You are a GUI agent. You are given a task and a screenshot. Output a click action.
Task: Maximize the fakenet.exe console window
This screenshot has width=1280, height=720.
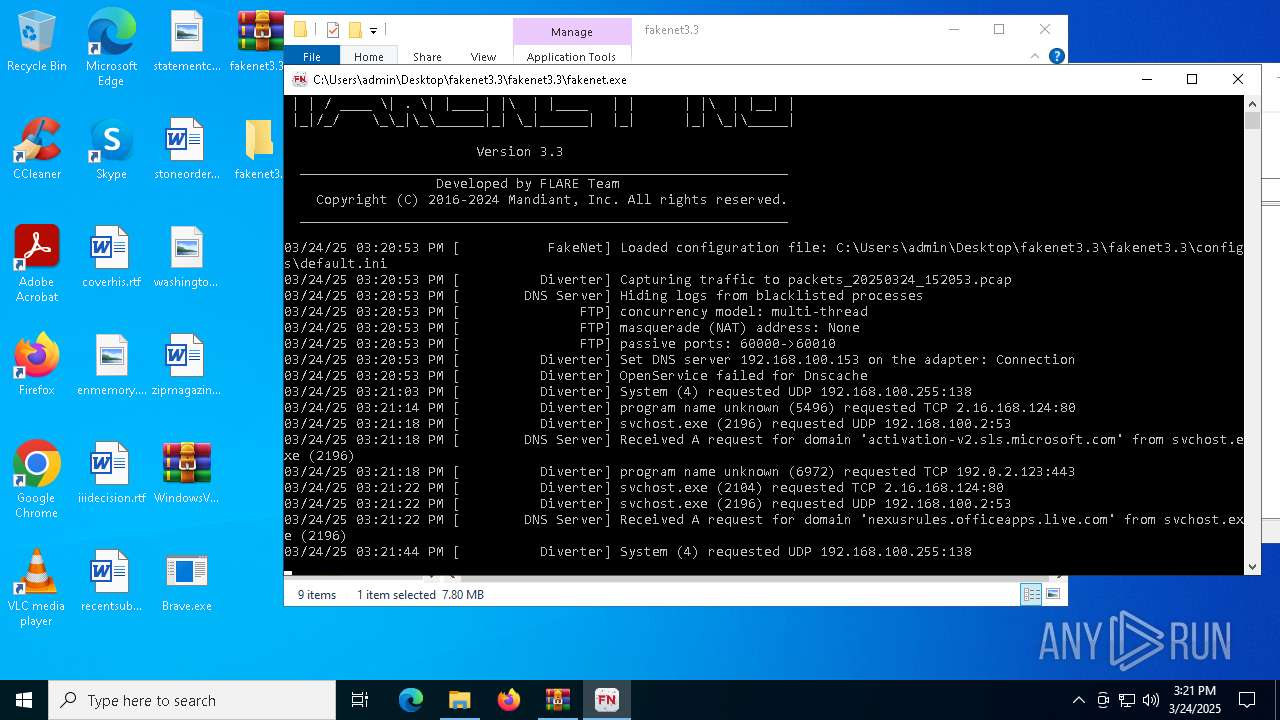(x=1192, y=79)
